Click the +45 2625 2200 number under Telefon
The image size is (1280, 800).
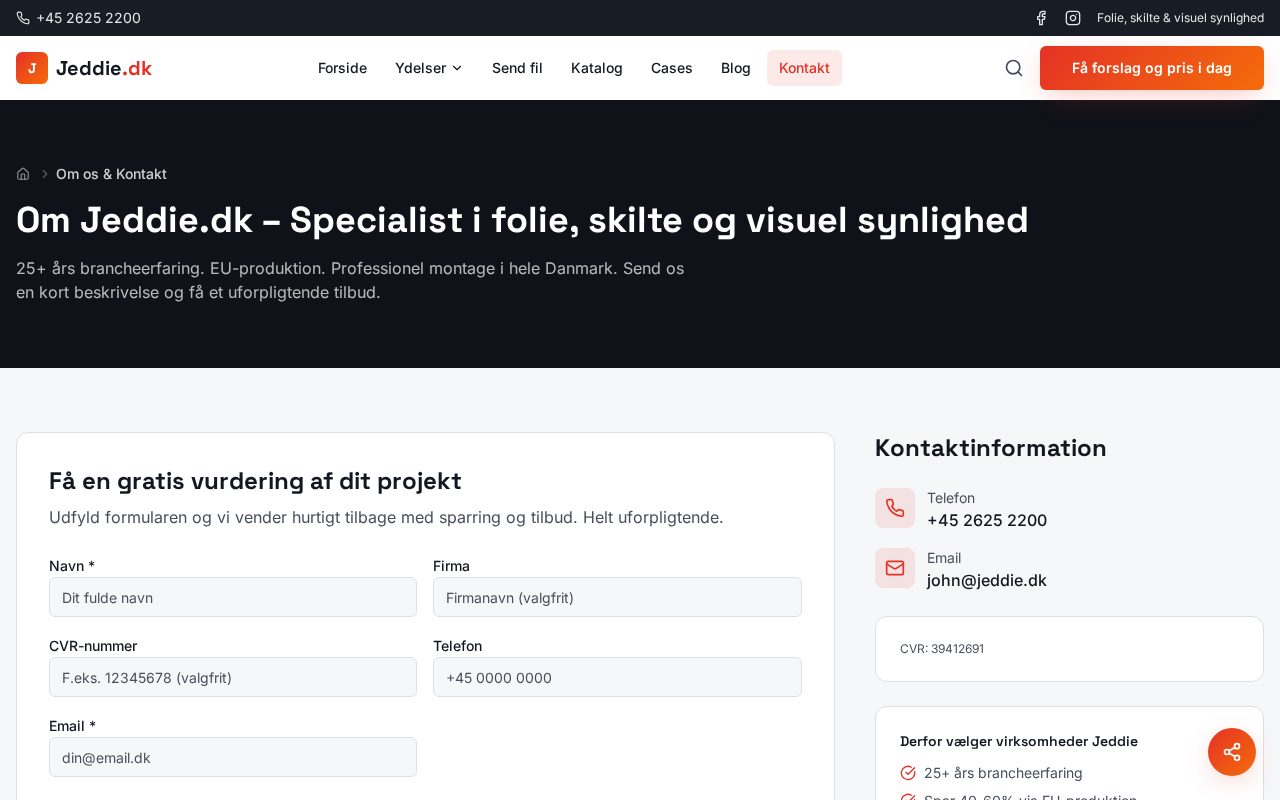tap(987, 520)
